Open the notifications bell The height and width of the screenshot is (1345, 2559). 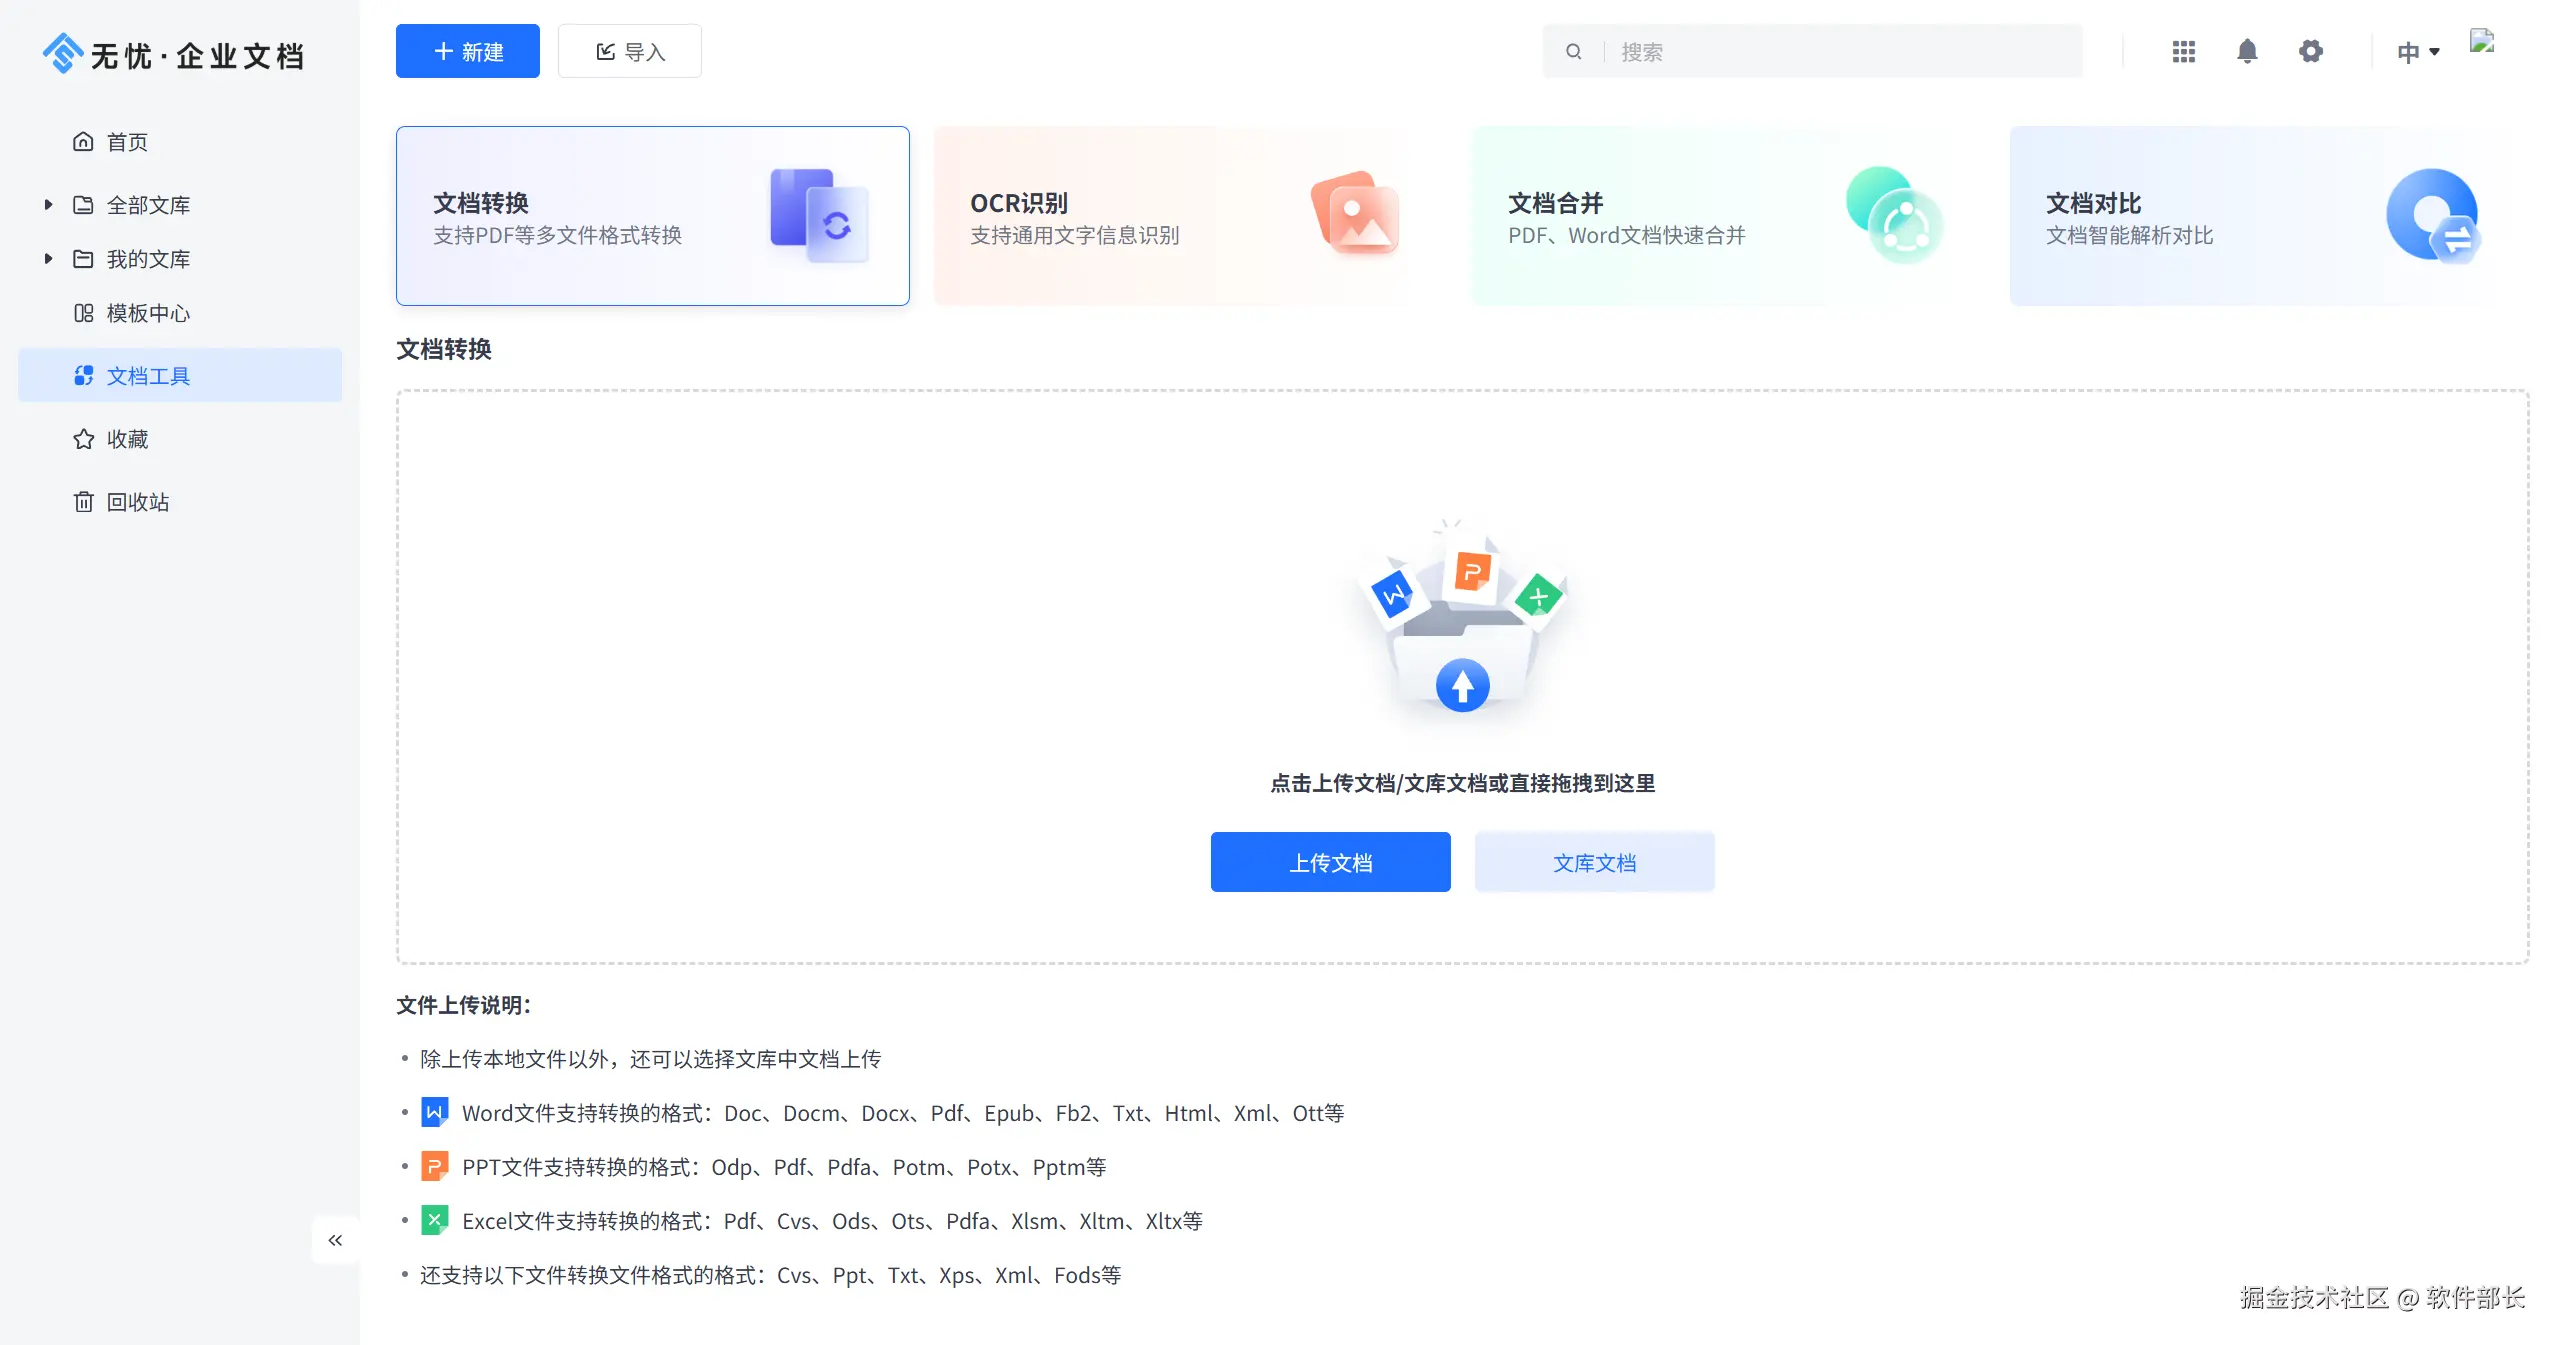point(2247,51)
